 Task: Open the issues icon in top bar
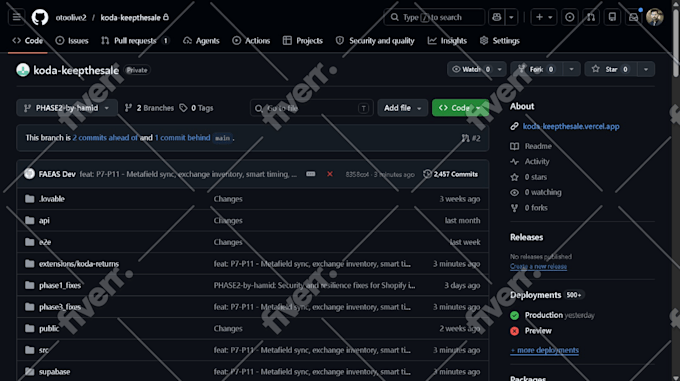coord(569,17)
